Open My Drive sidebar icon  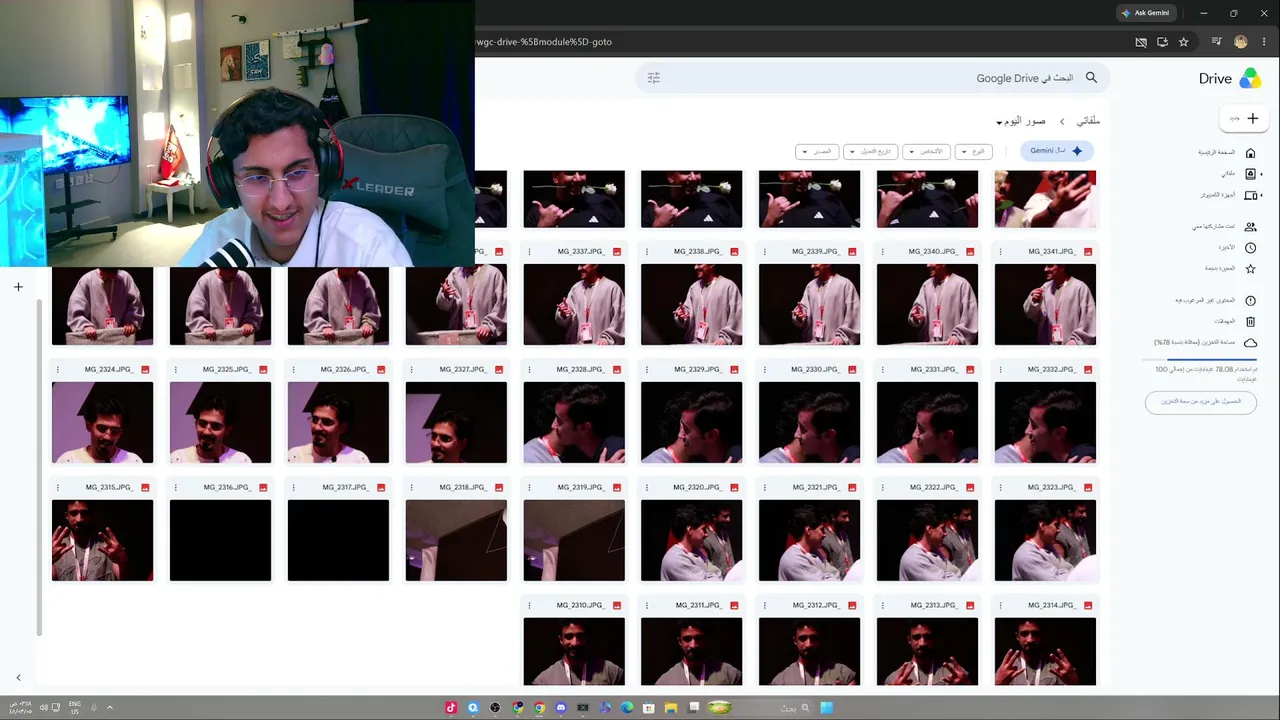[1250, 174]
